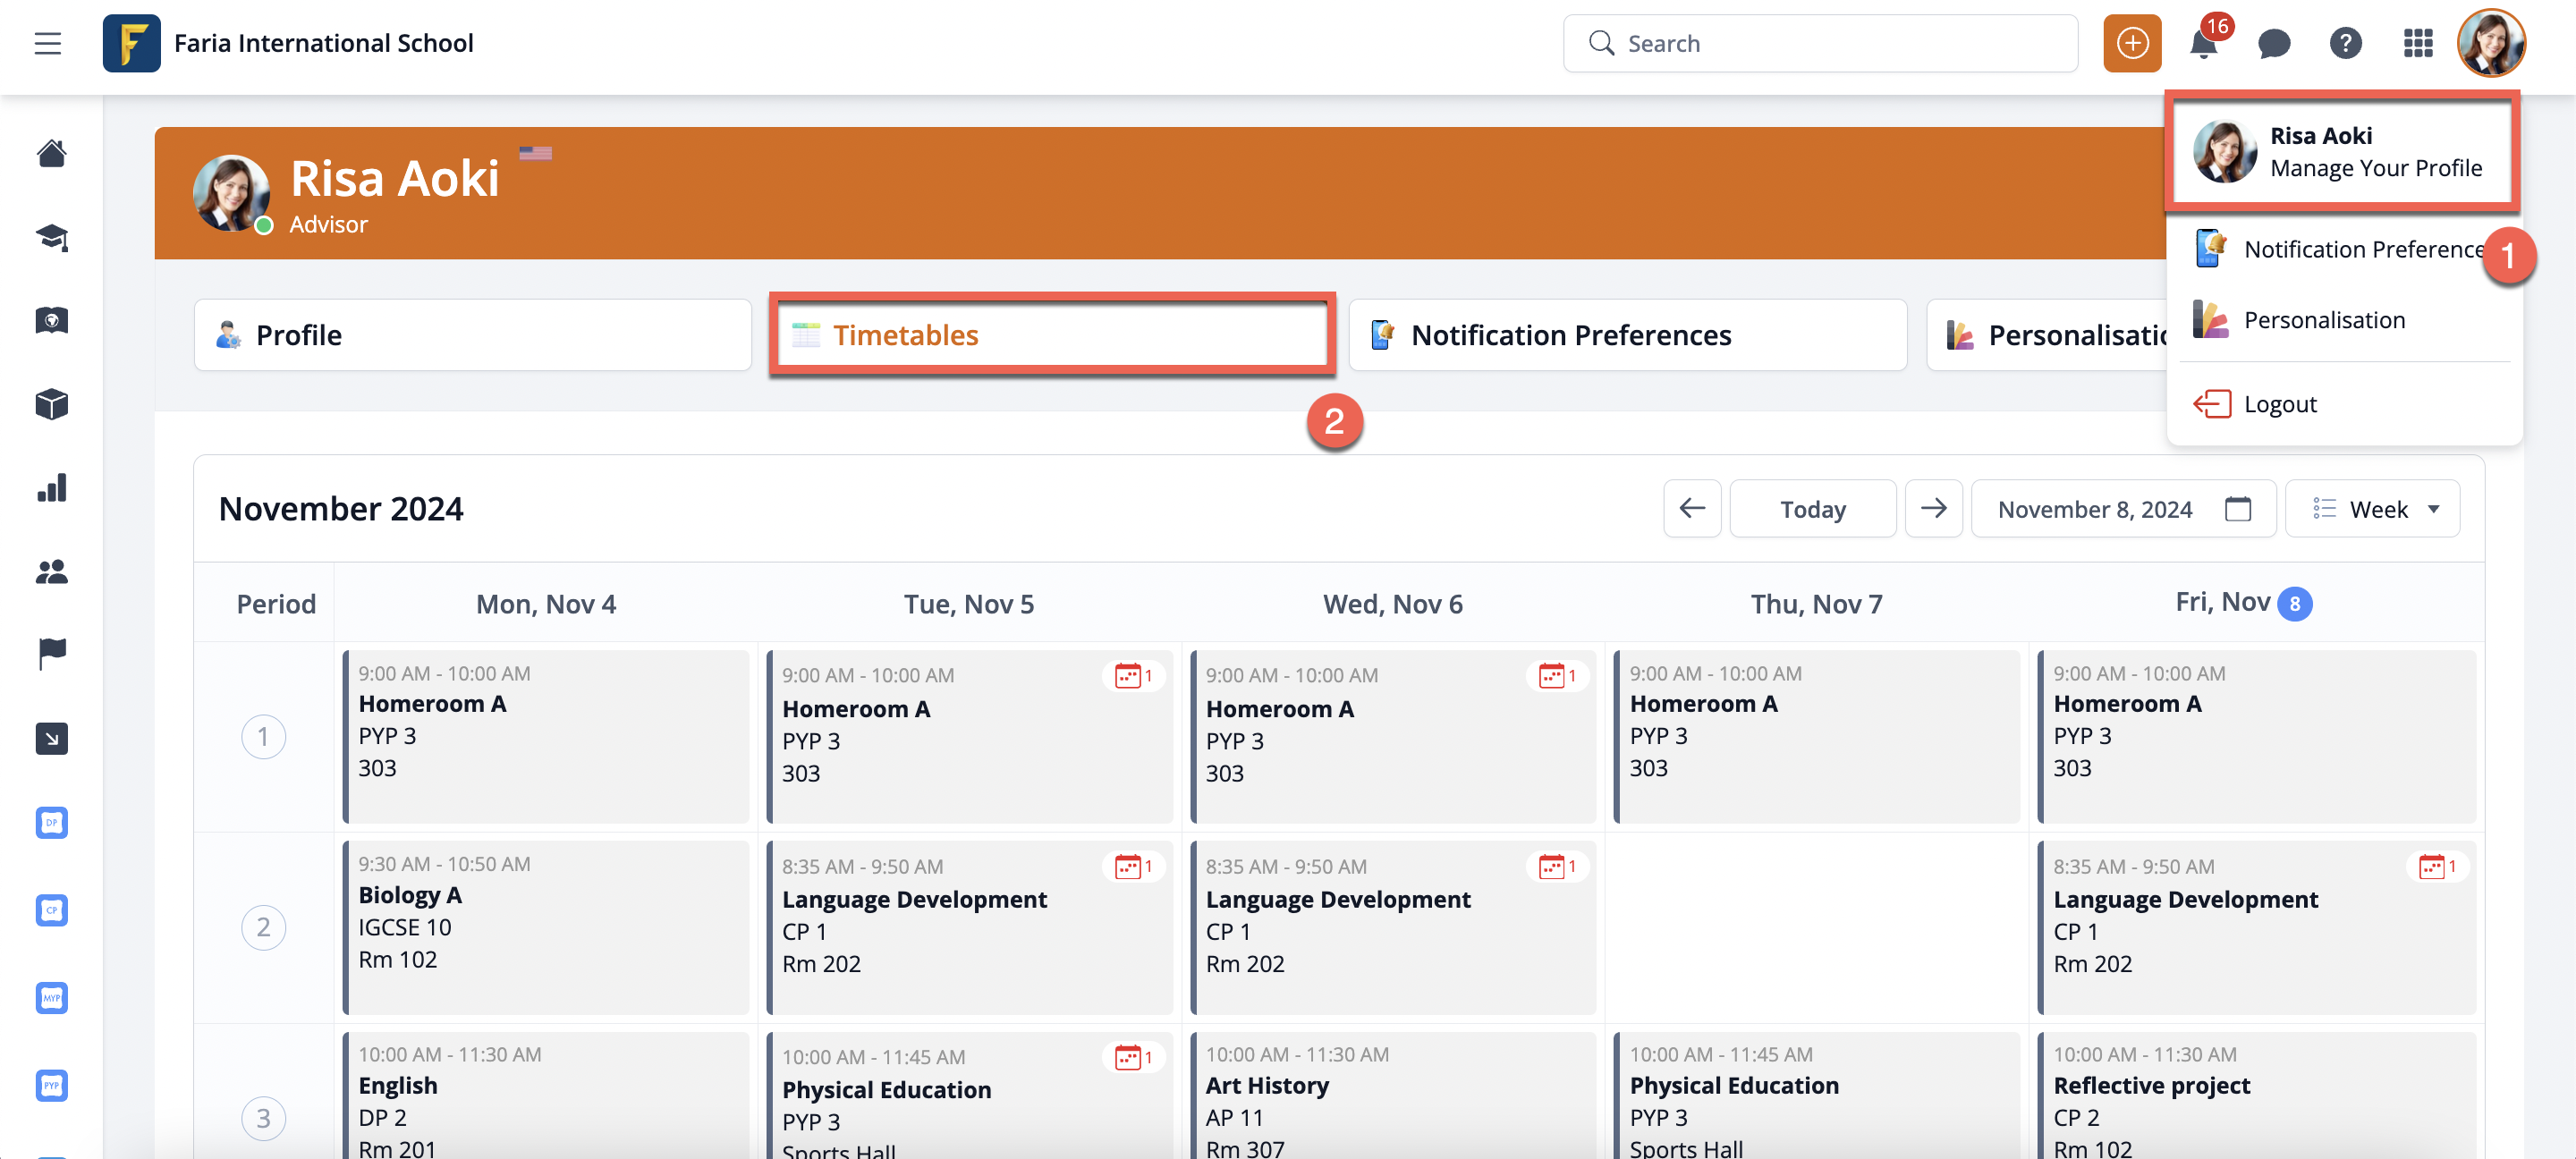This screenshot has height=1159, width=2576.
Task: Click the home icon in sidebar
Action: [x=52, y=154]
